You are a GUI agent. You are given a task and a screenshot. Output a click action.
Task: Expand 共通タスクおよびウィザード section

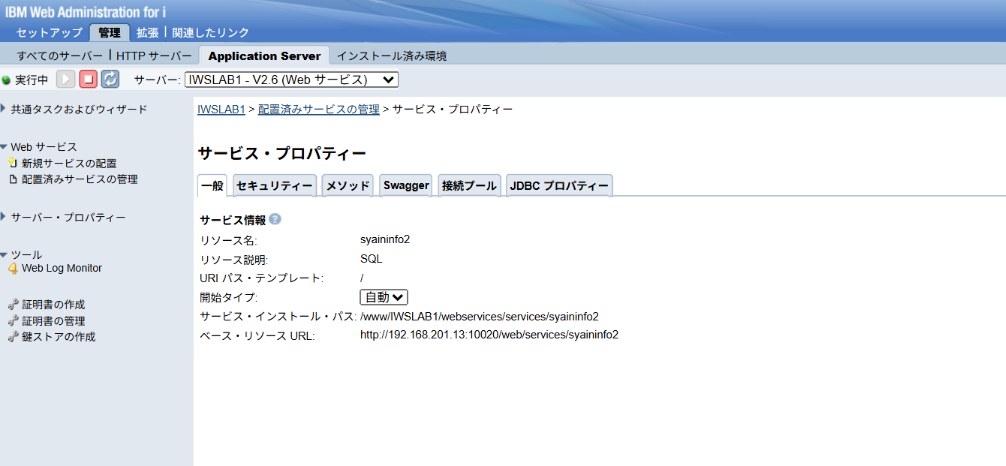[4, 108]
